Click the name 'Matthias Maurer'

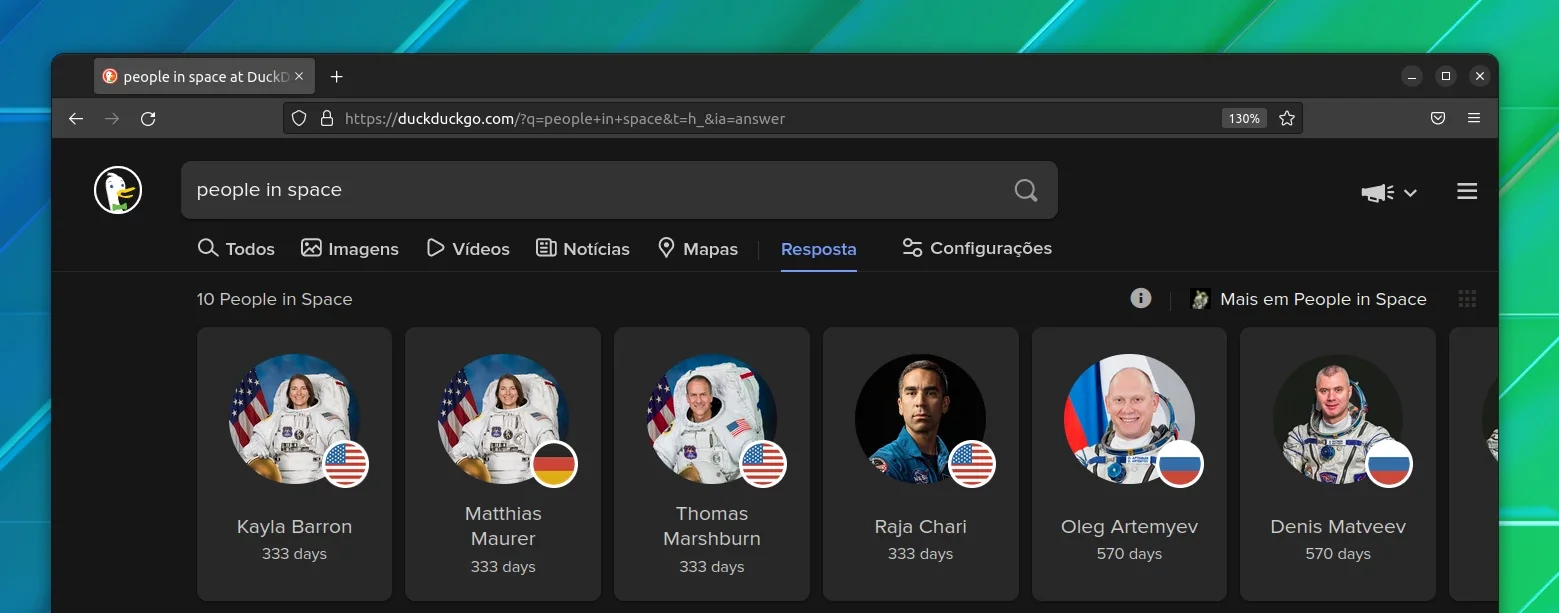(503, 526)
